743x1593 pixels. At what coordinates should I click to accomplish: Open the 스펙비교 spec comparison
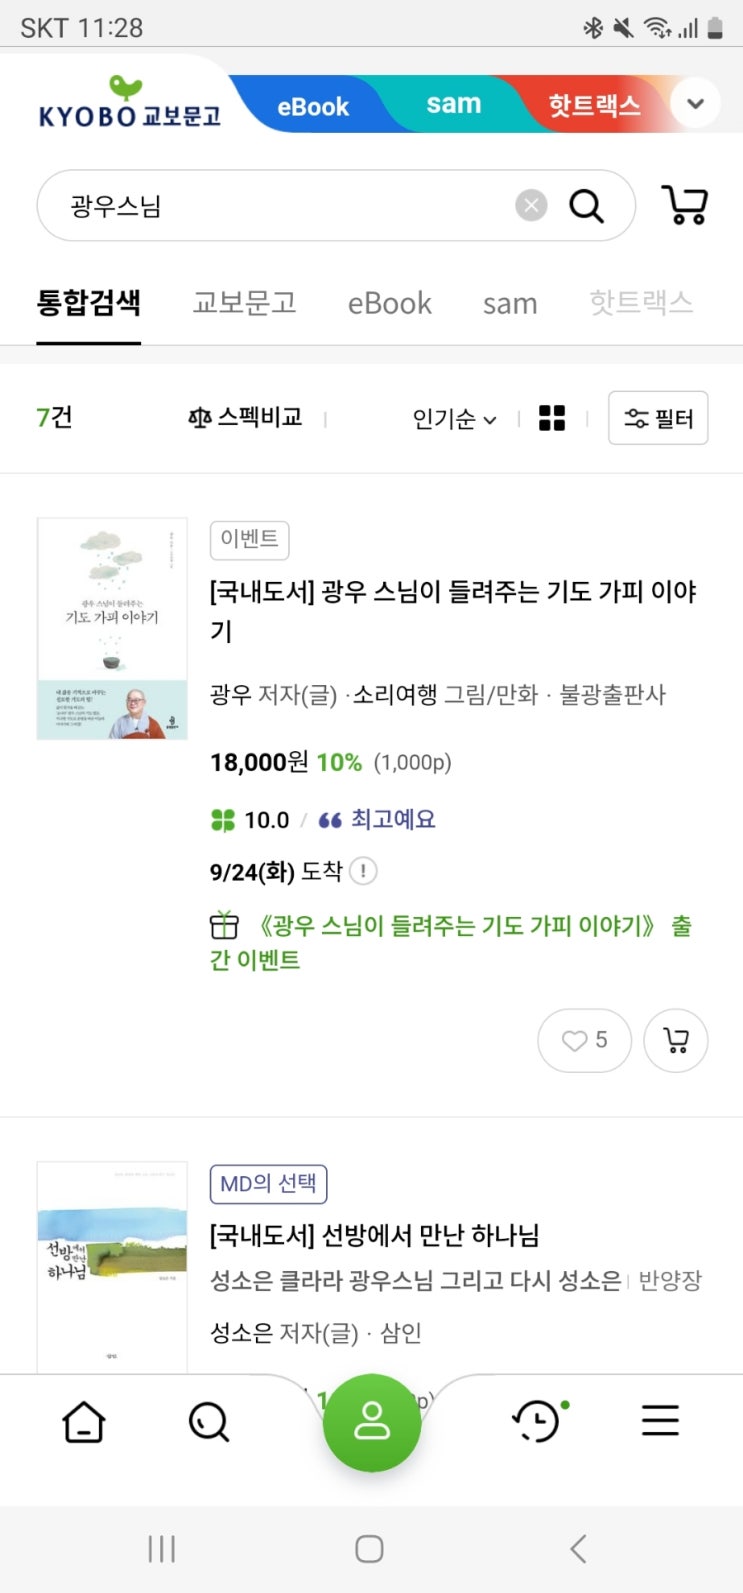pyautogui.click(x=245, y=417)
